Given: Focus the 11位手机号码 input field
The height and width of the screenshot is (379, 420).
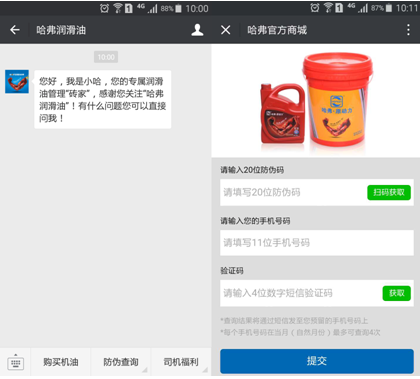Looking at the screenshot, I should (x=317, y=243).
